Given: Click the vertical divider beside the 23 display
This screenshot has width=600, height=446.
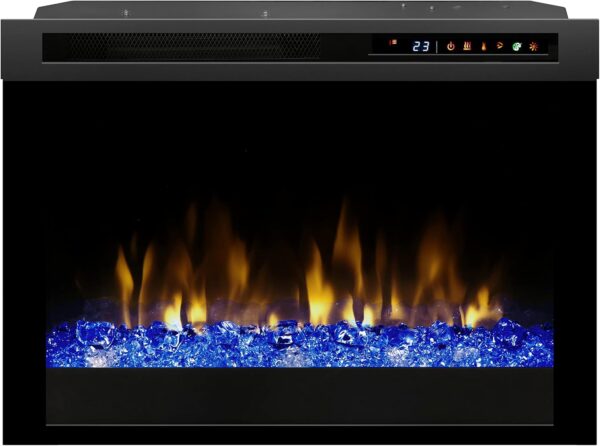Looking at the screenshot, I should (x=436, y=46).
